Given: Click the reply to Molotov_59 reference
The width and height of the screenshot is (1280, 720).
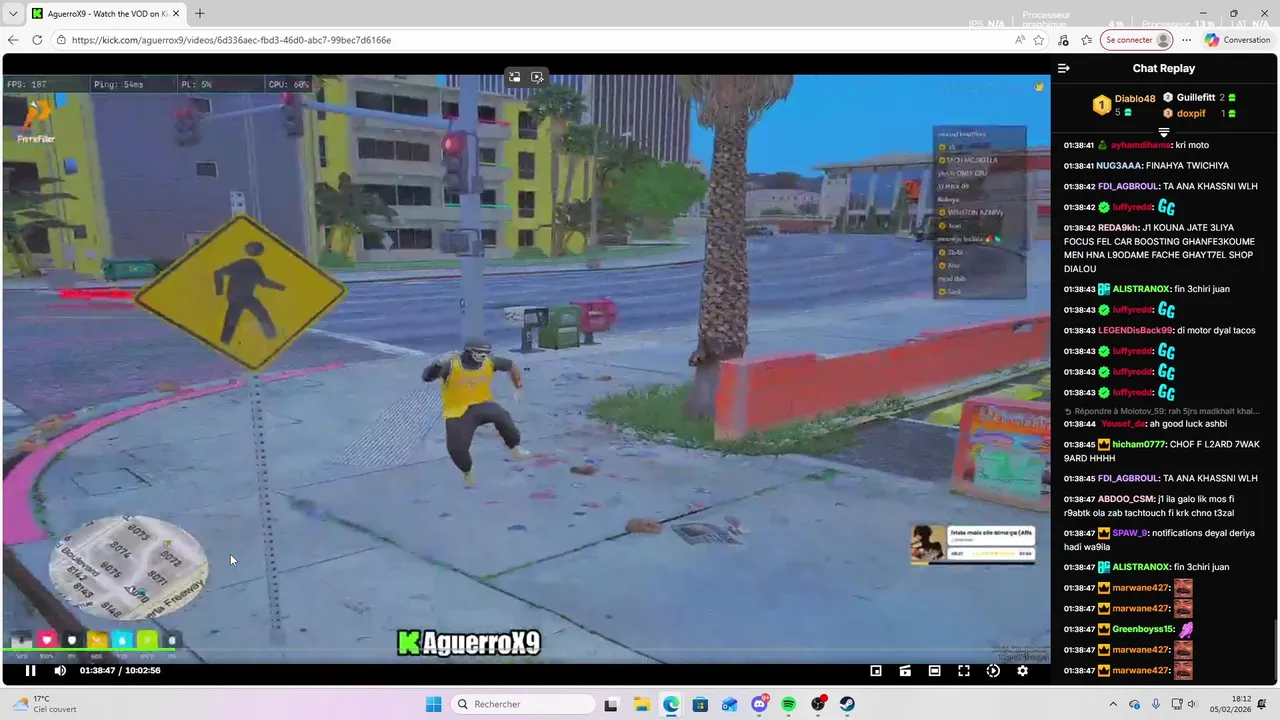Looking at the screenshot, I should click(x=1162, y=411).
